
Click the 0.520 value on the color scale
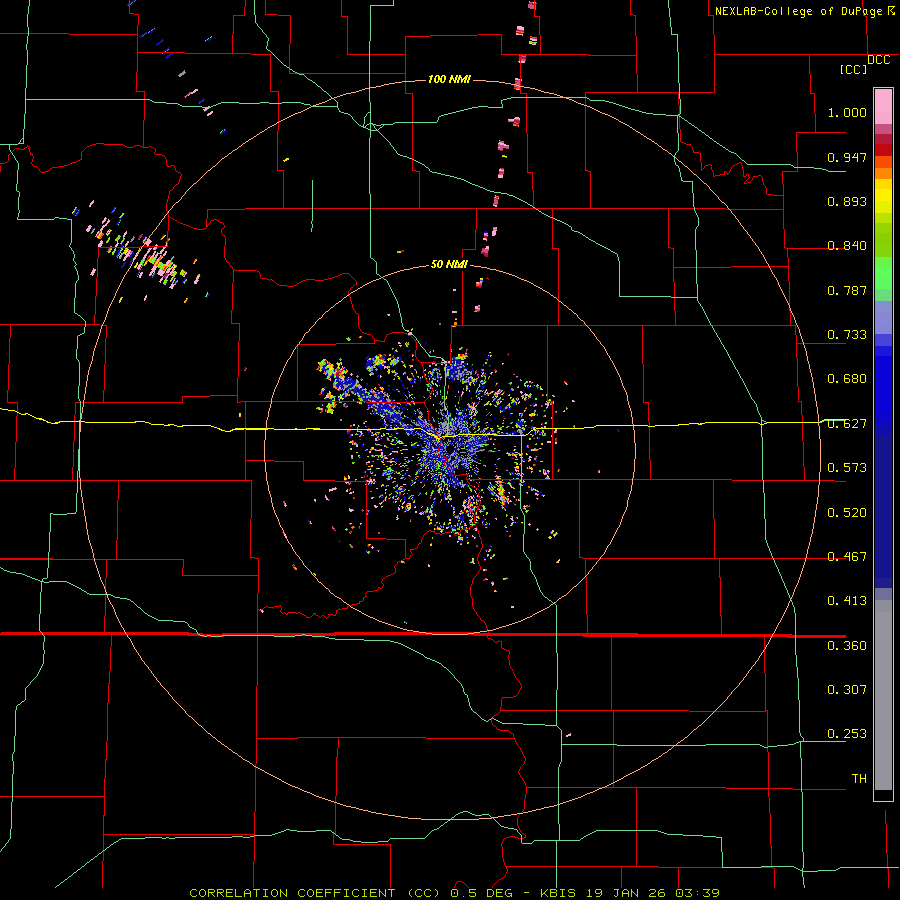point(847,513)
